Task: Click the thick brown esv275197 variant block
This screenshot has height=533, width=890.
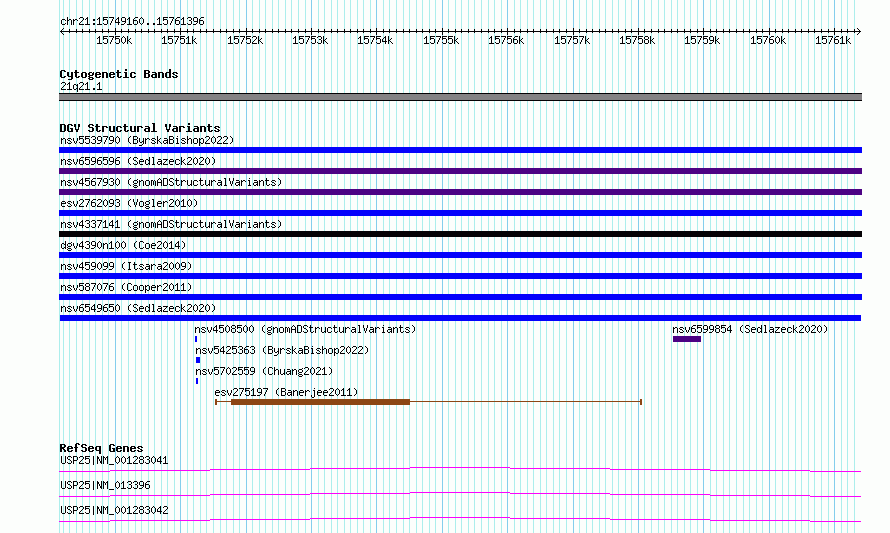Action: pyautogui.click(x=320, y=402)
